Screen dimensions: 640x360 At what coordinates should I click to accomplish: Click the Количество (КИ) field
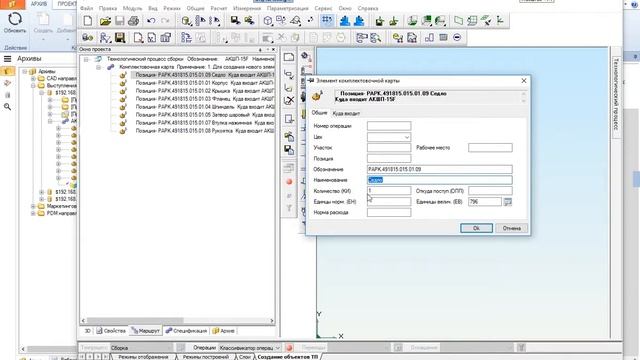[389, 191]
